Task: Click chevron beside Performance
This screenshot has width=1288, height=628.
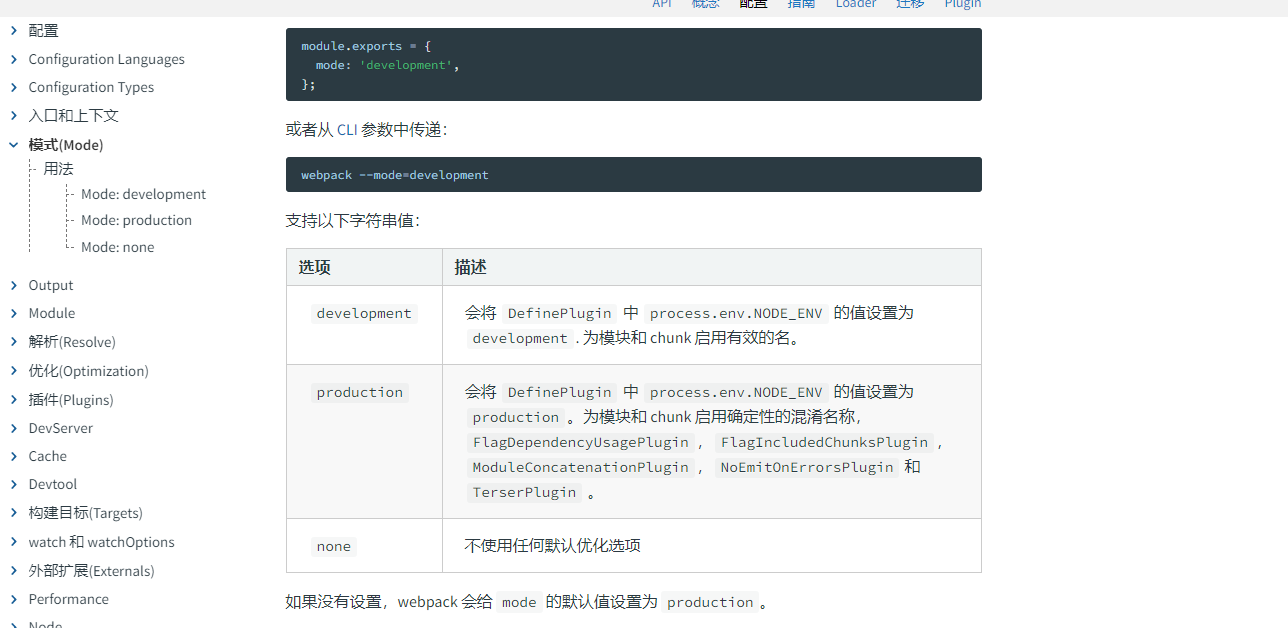Action: [14, 599]
